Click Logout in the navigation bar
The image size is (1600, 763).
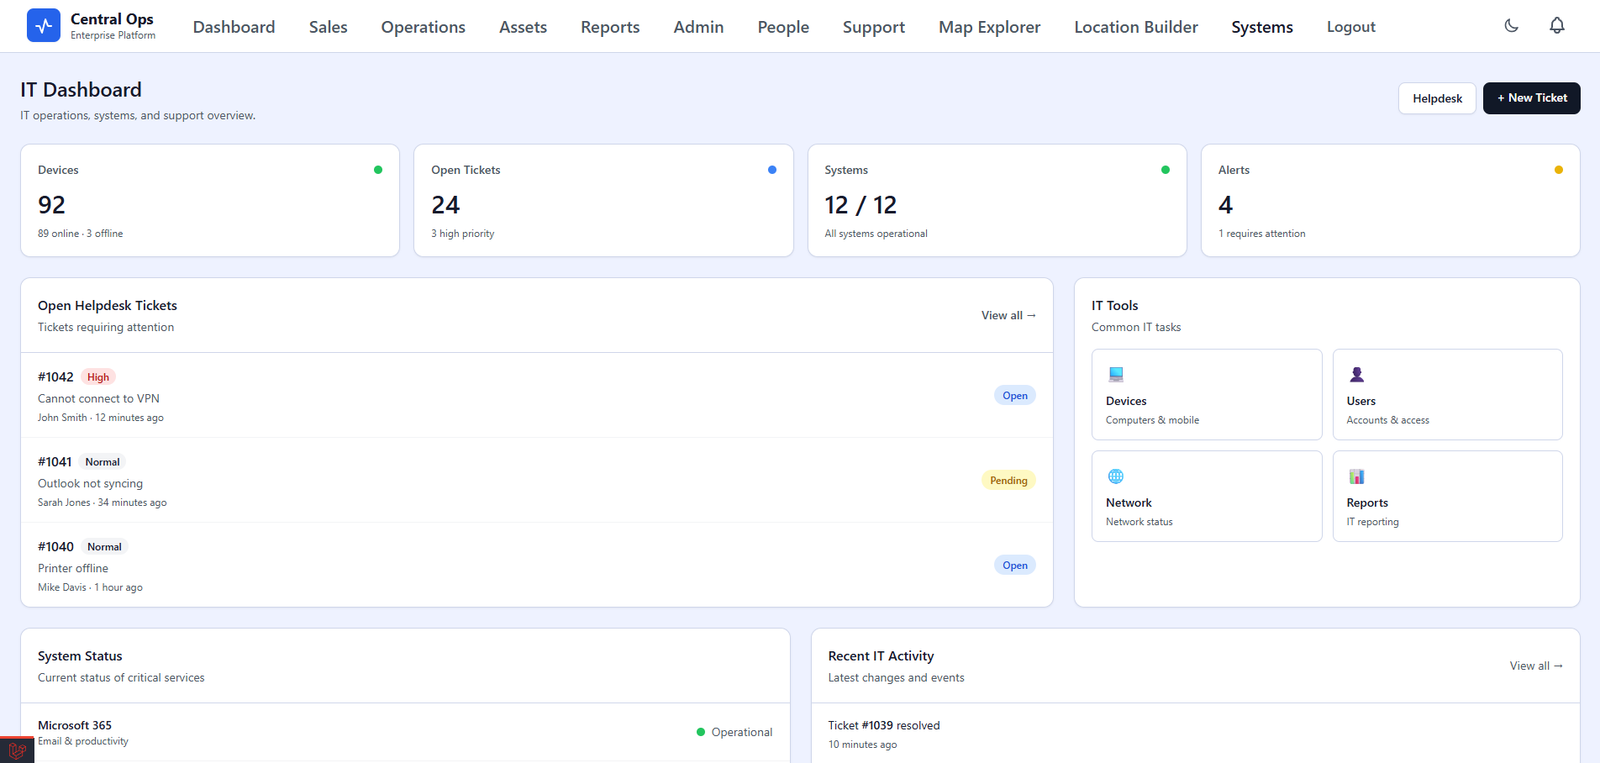coord(1351,27)
